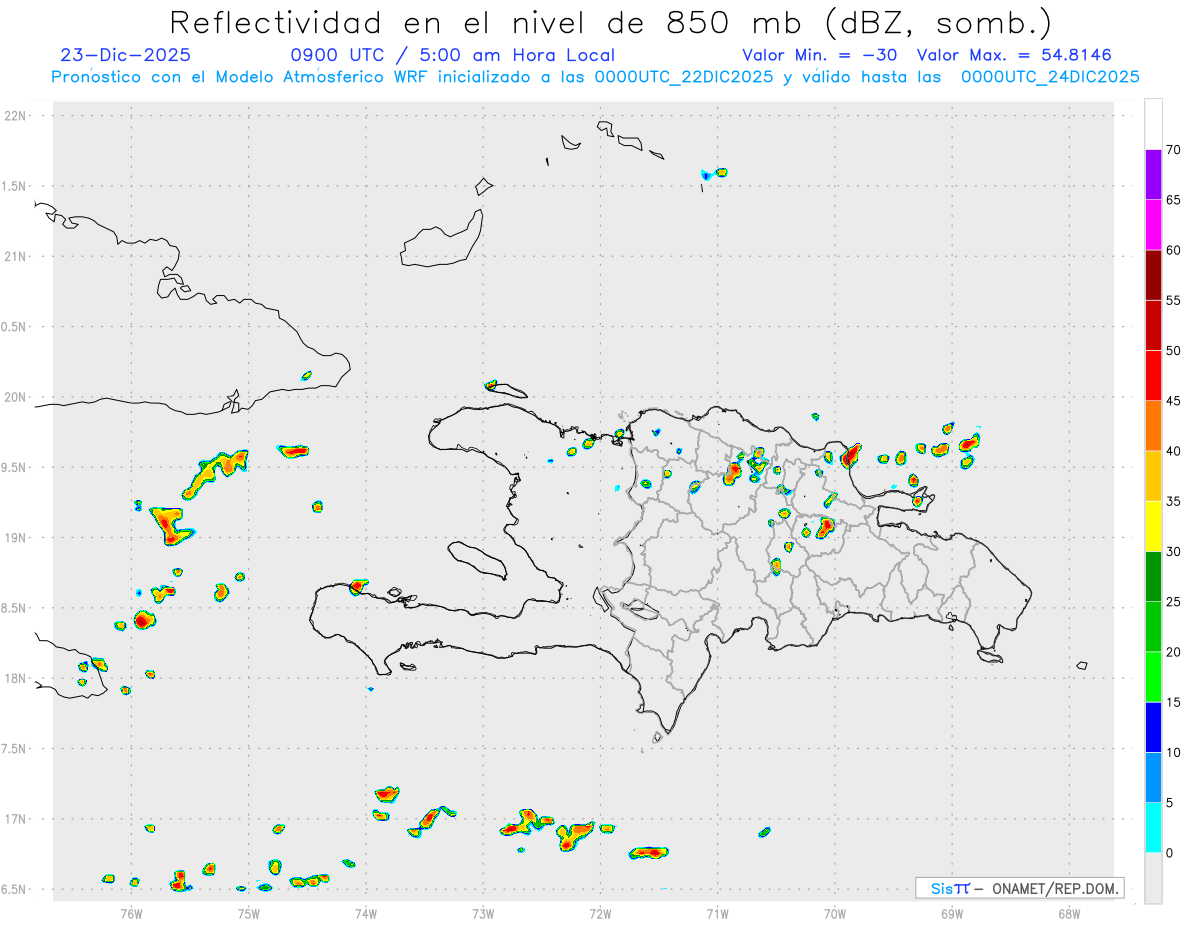The height and width of the screenshot is (927, 1200).
Task: Click the purple 65–70 dBZ color bar segment
Action: [x=1153, y=175]
